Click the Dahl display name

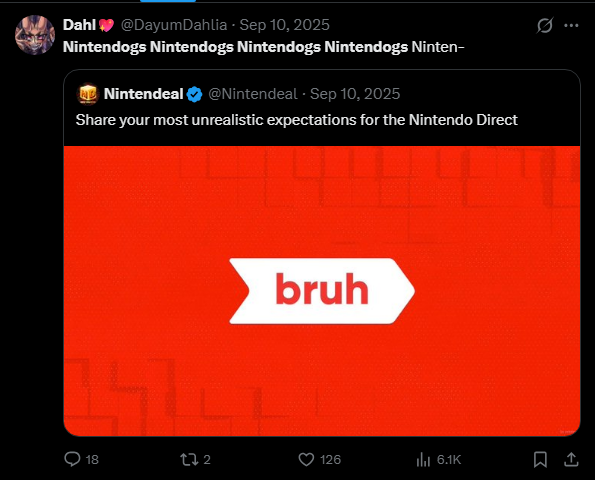click(x=79, y=25)
